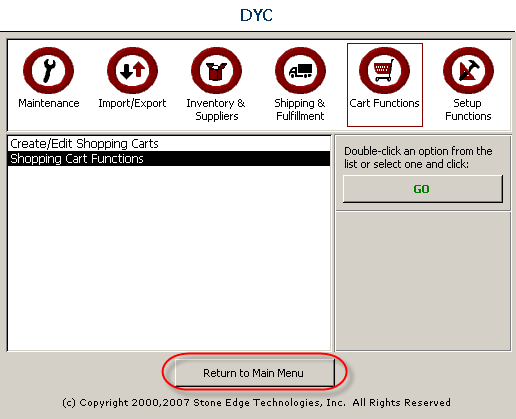
Task: Click the Import/Export text label
Action: coord(132,103)
